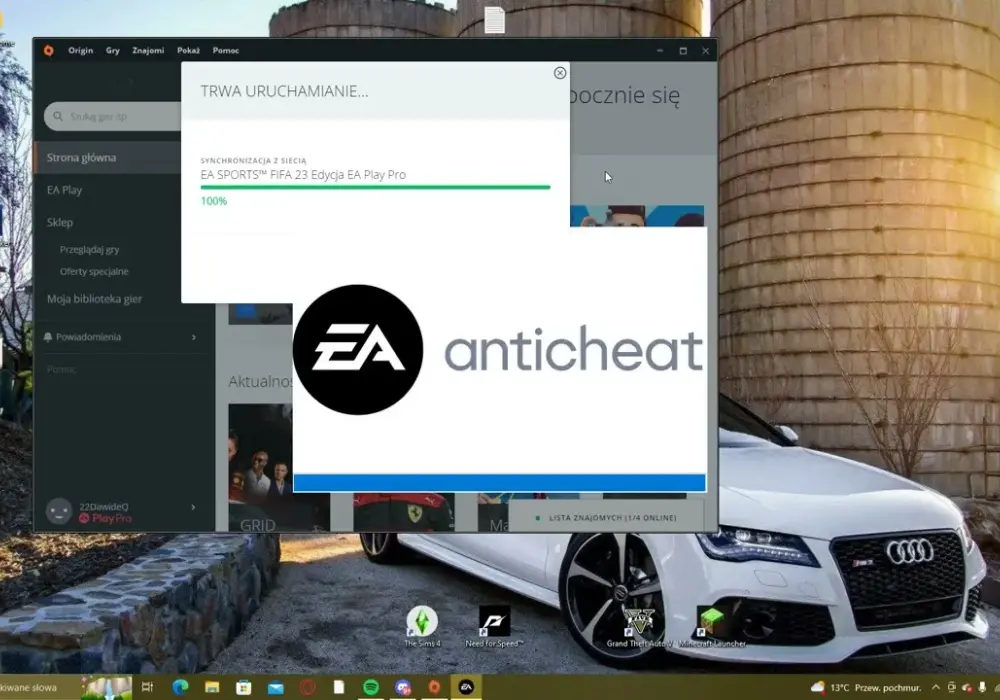Expand the Powiadomienia notifications panel
1000x700 pixels.
point(121,337)
